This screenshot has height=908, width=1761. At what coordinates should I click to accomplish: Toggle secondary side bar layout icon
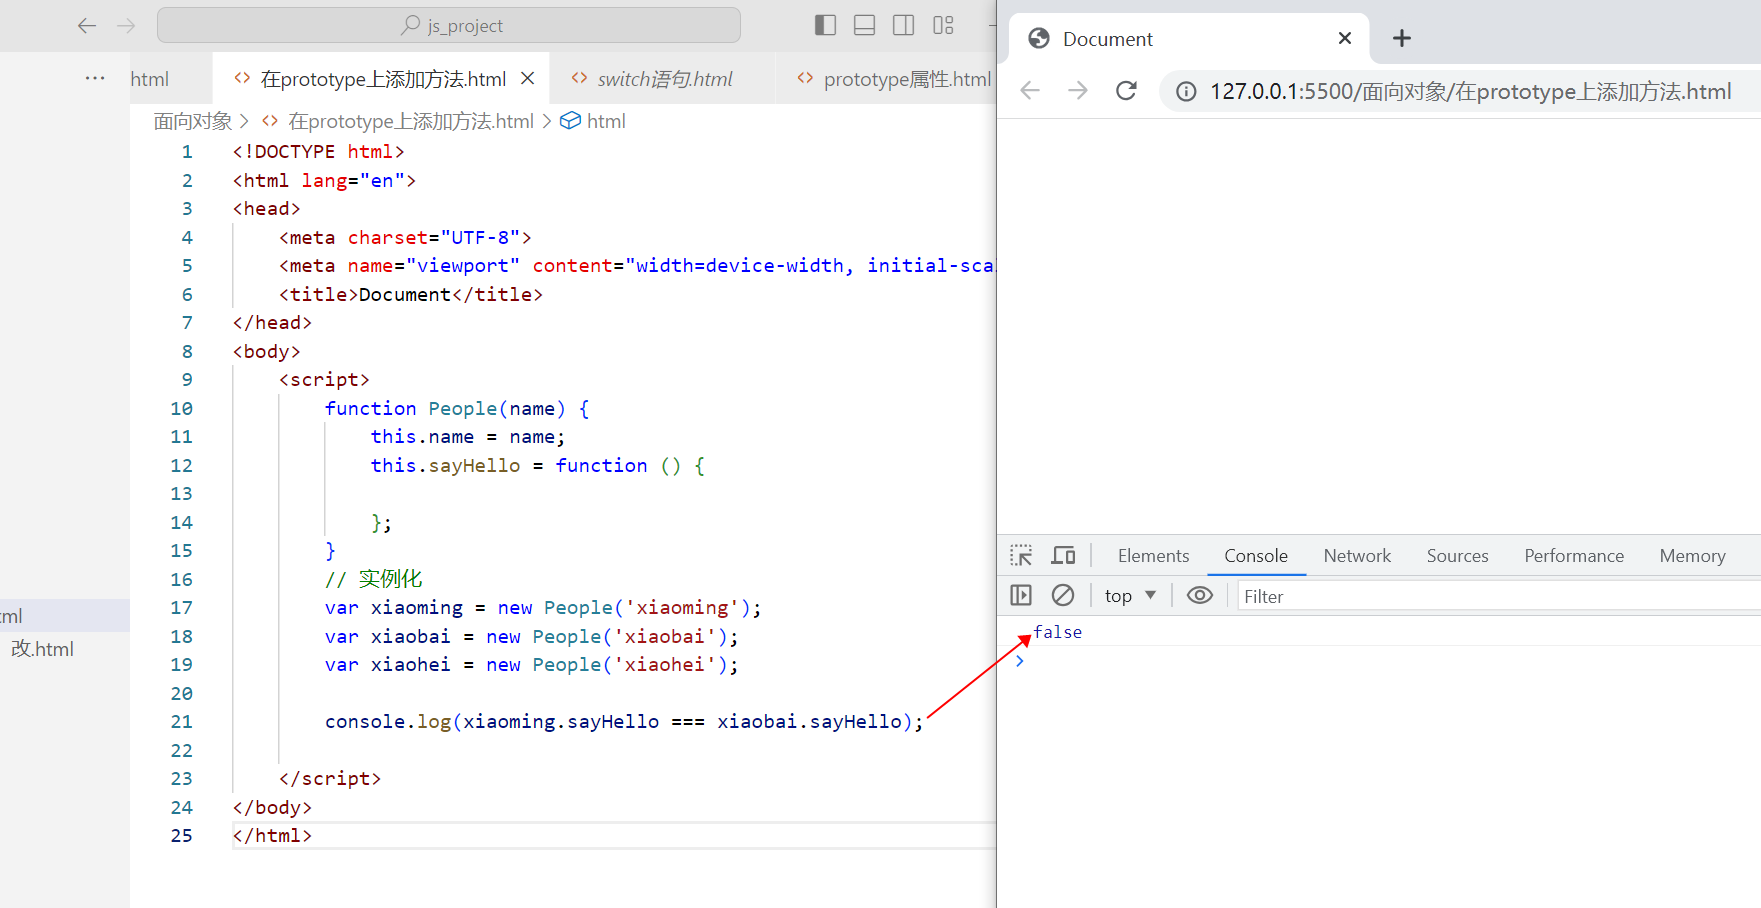click(x=903, y=25)
